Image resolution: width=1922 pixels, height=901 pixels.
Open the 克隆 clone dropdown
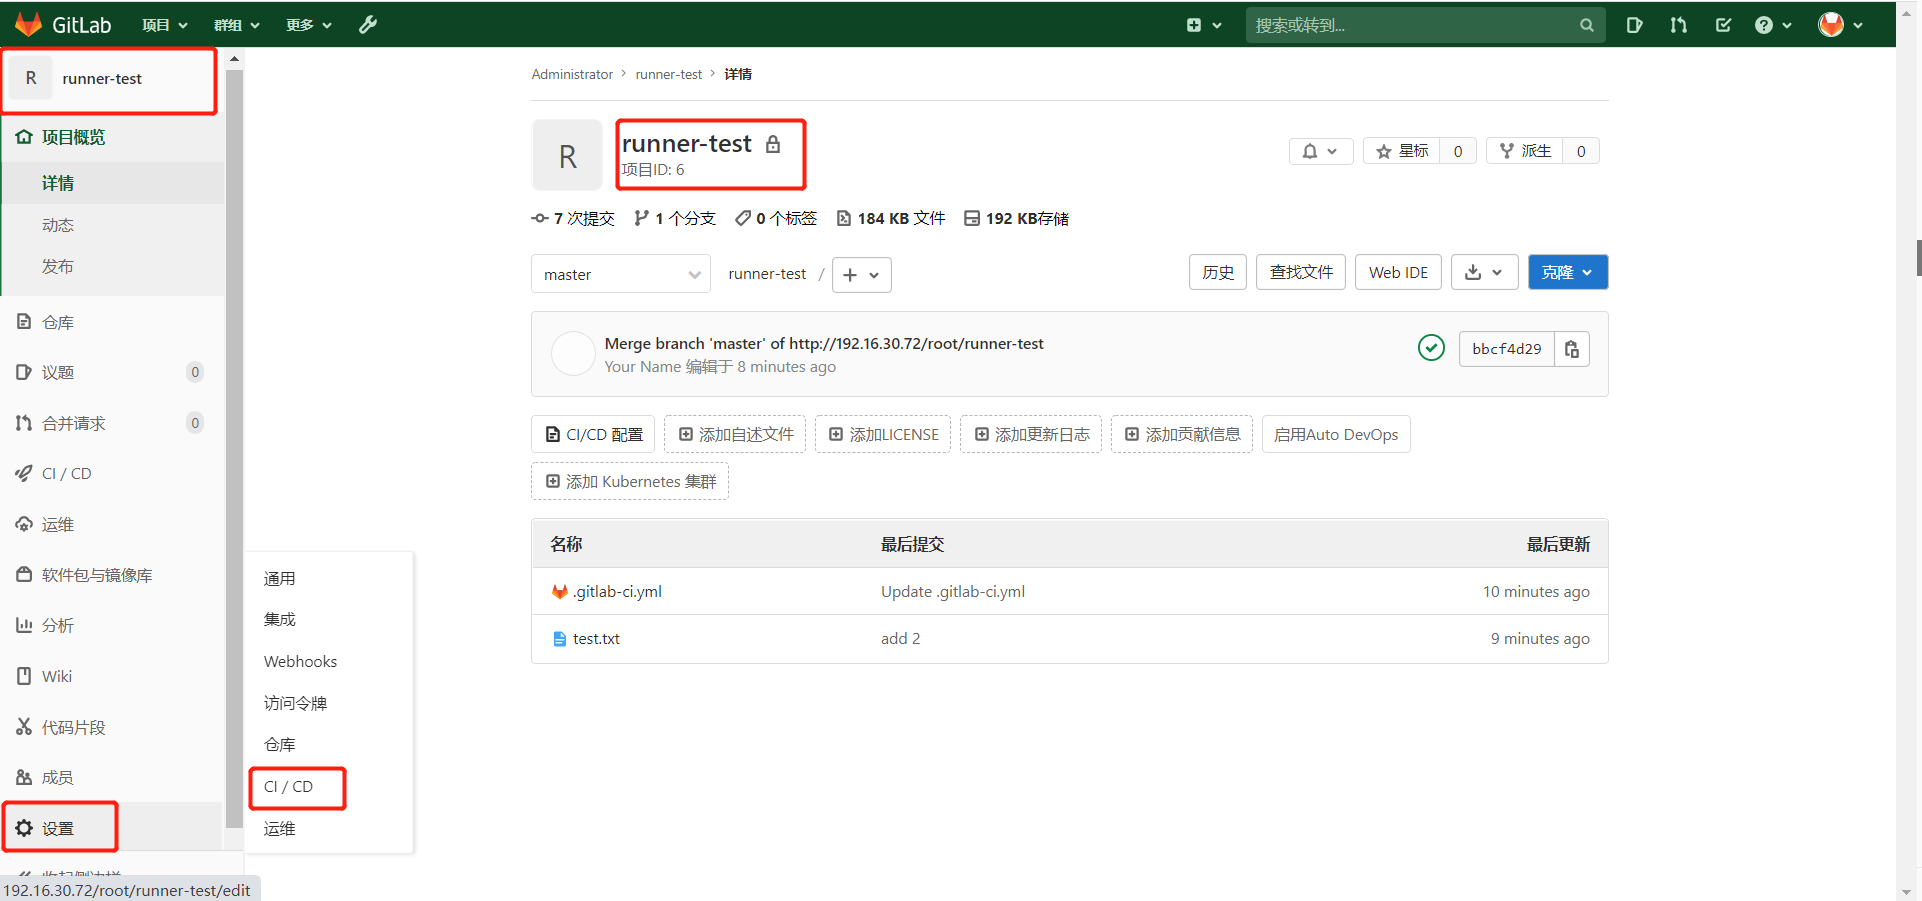[x=1568, y=272]
